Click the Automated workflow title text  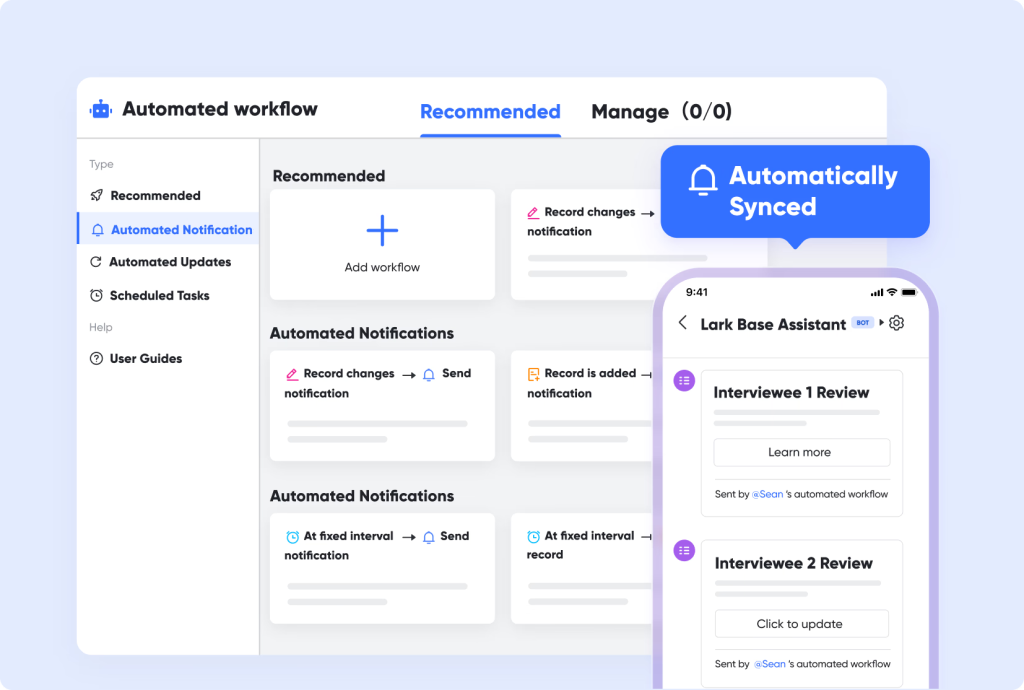point(220,108)
